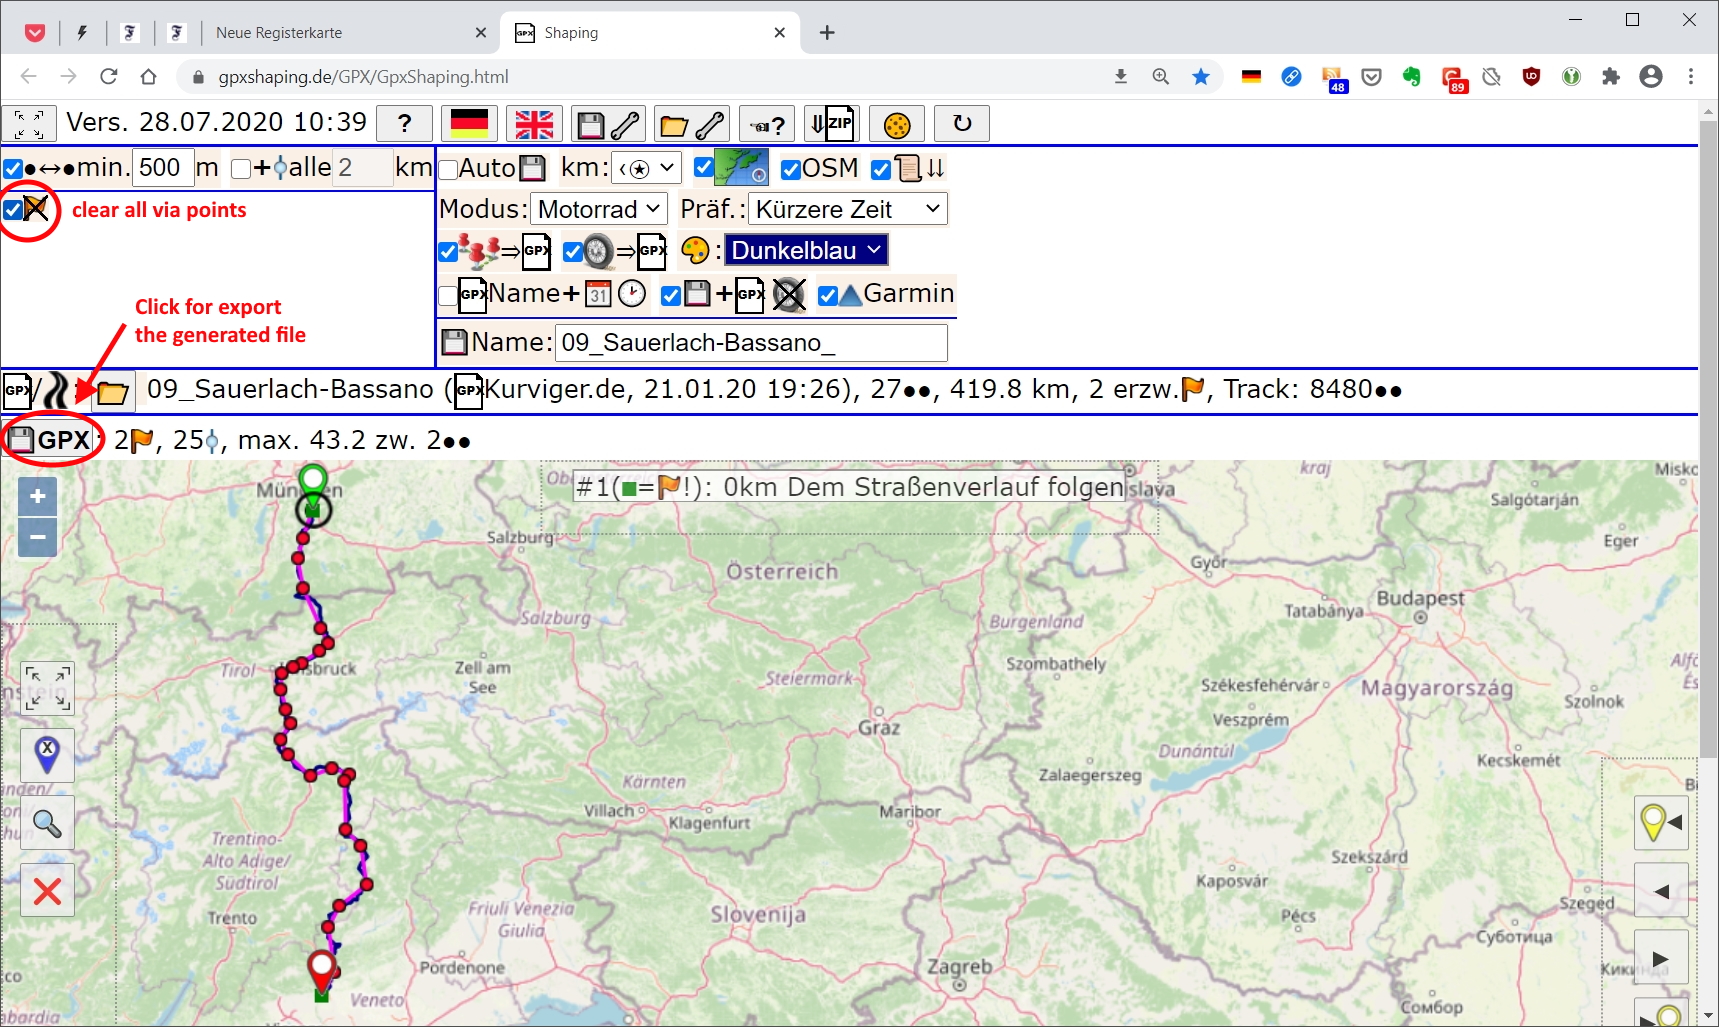Open the Modus dropdown showing Motorrad

click(x=598, y=209)
